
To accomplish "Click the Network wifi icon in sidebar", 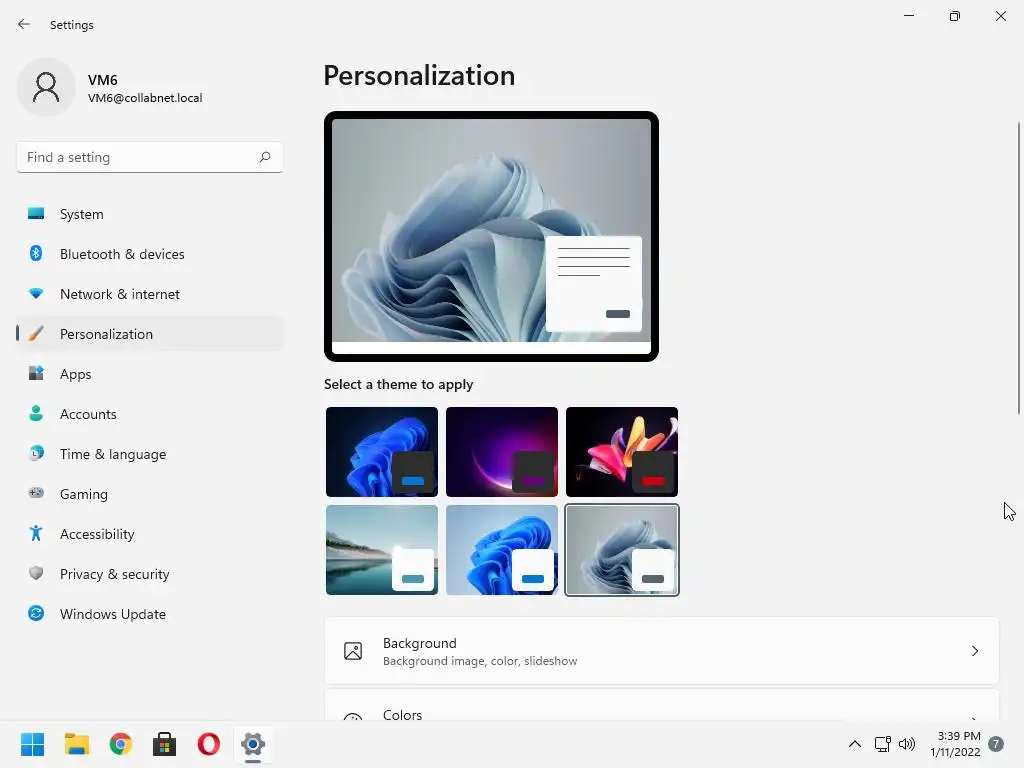I will (x=36, y=294).
